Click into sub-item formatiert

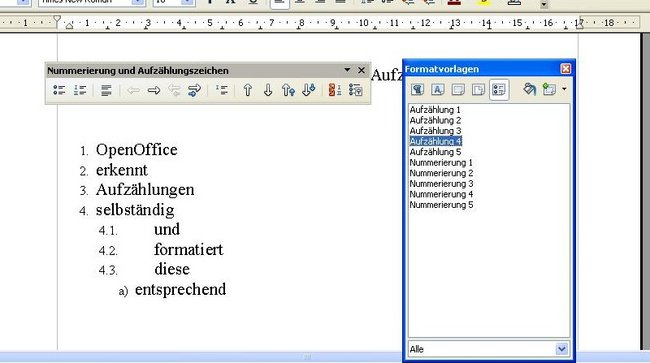pos(189,249)
